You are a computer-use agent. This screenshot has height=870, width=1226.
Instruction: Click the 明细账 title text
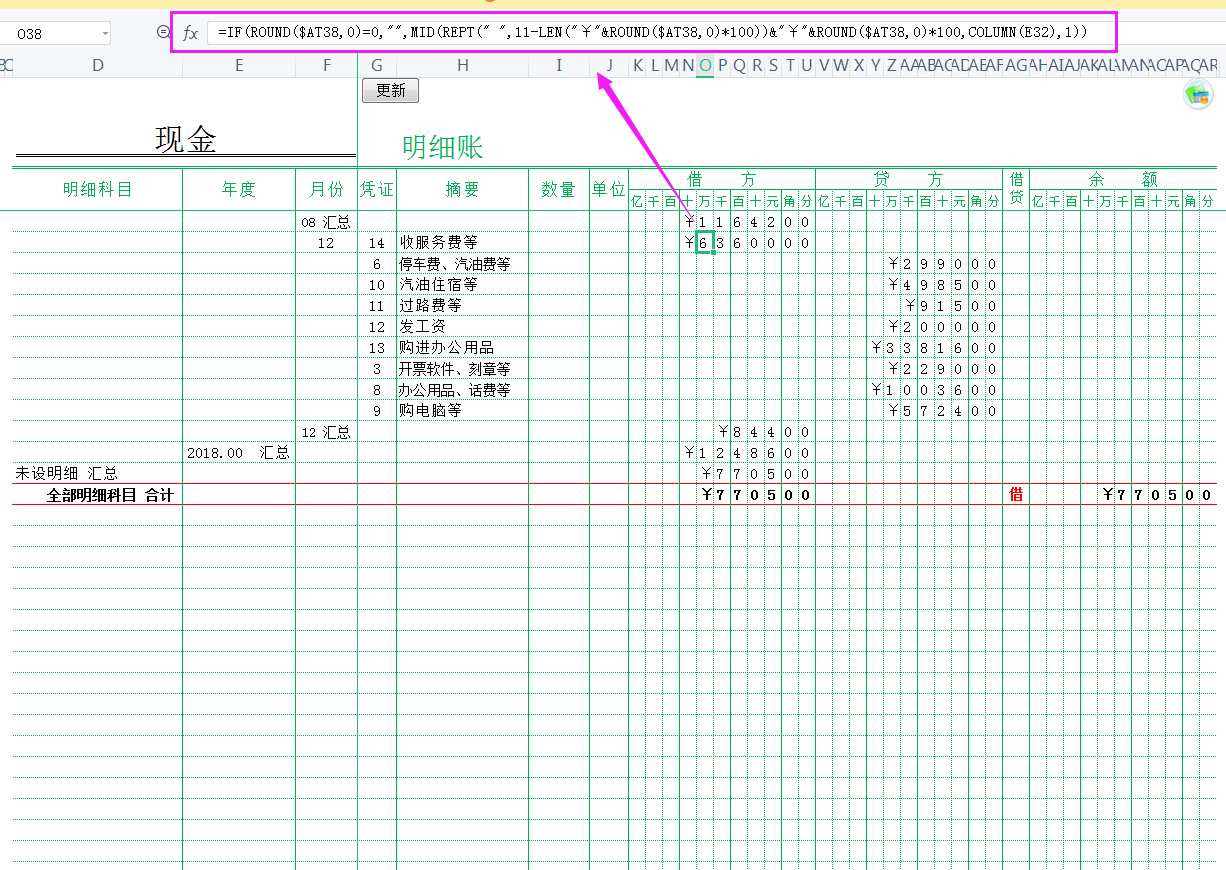[442, 148]
